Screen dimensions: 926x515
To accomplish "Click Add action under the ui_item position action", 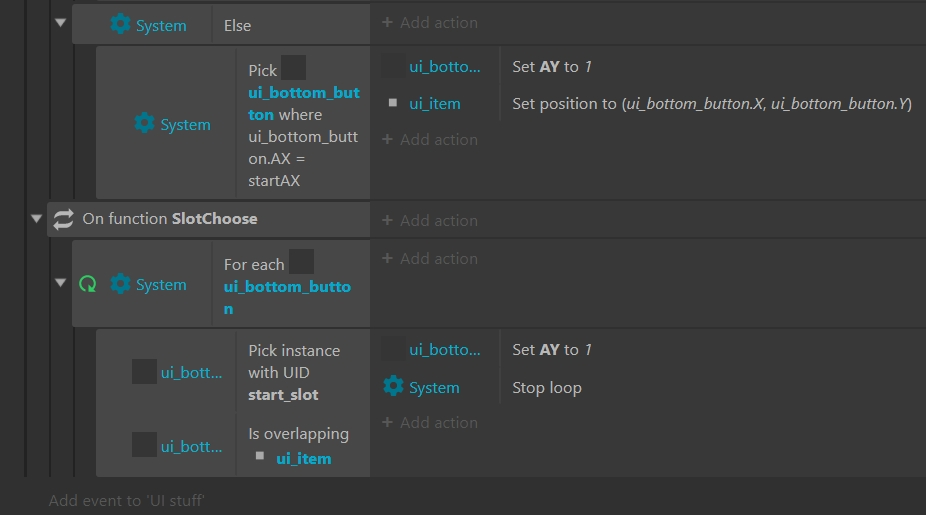I will point(430,139).
